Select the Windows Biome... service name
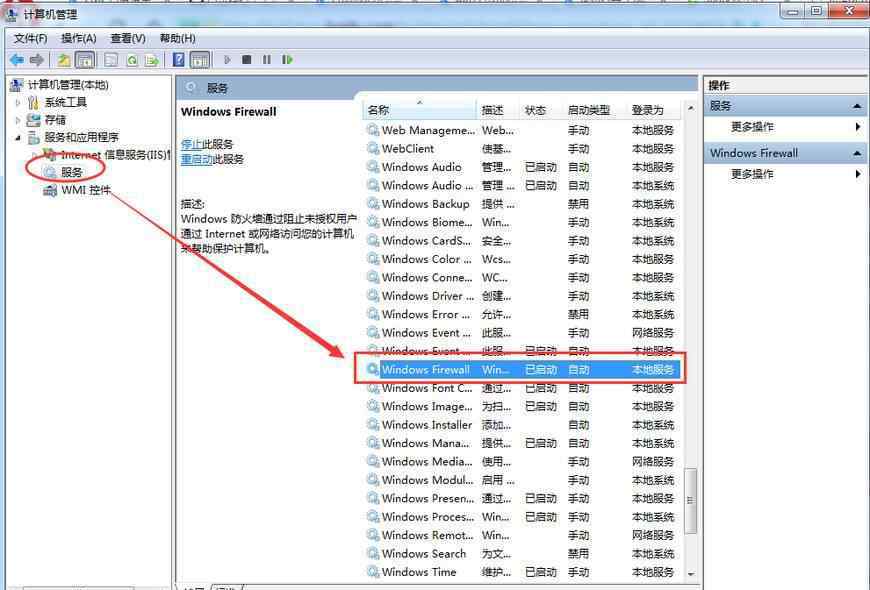 [427, 222]
